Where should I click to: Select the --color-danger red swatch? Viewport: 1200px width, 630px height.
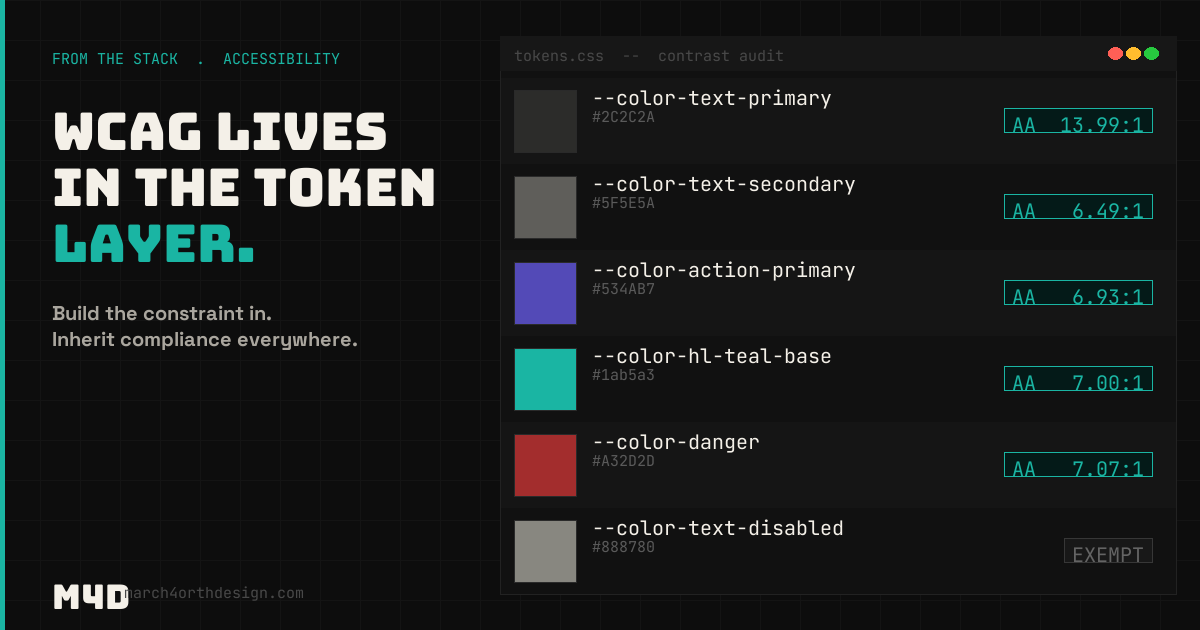(x=545, y=465)
